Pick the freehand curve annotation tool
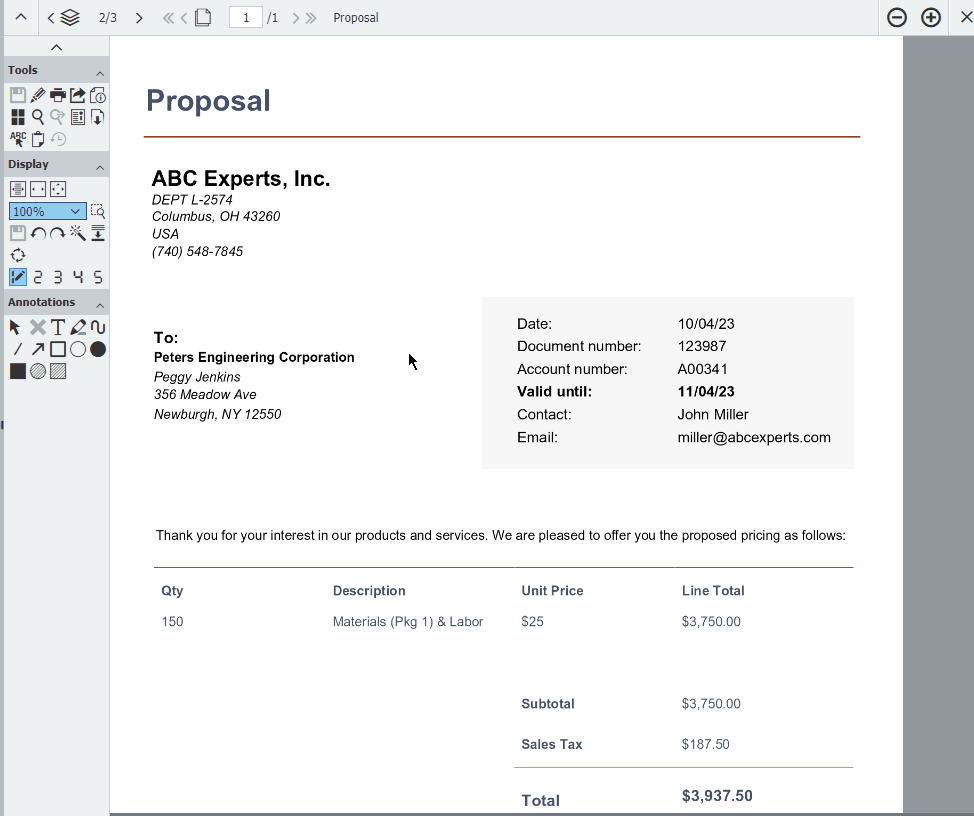The width and height of the screenshot is (974, 816). click(98, 327)
